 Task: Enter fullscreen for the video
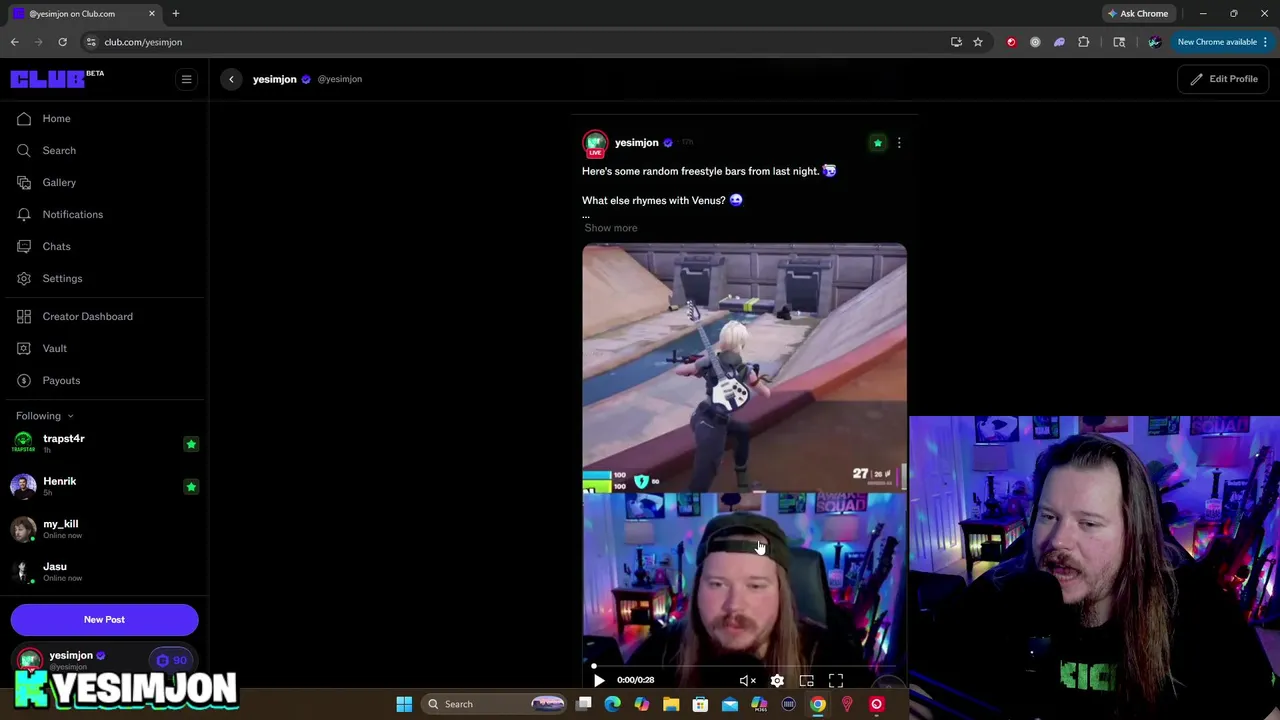(836, 680)
